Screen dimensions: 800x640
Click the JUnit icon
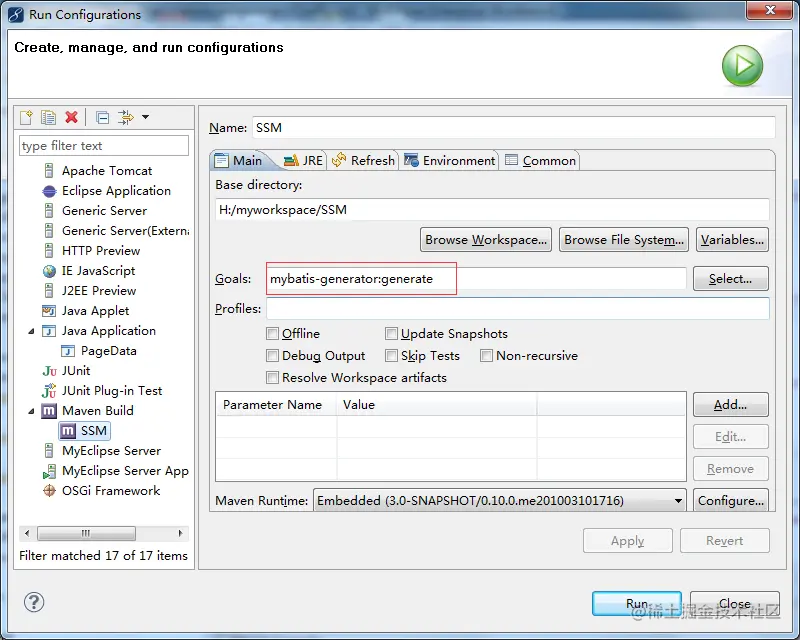[49, 371]
